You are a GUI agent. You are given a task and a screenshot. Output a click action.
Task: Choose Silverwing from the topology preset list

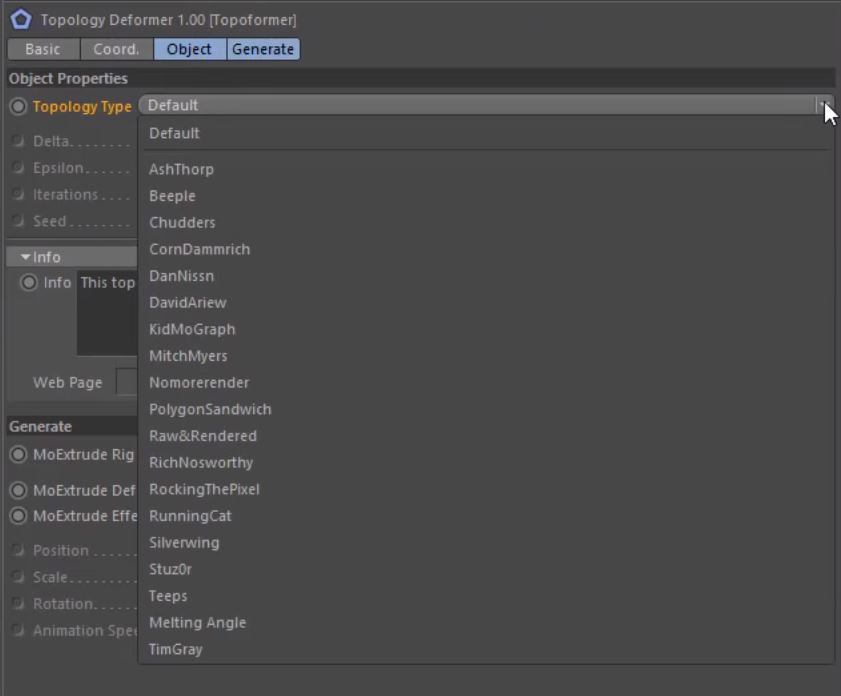point(184,542)
